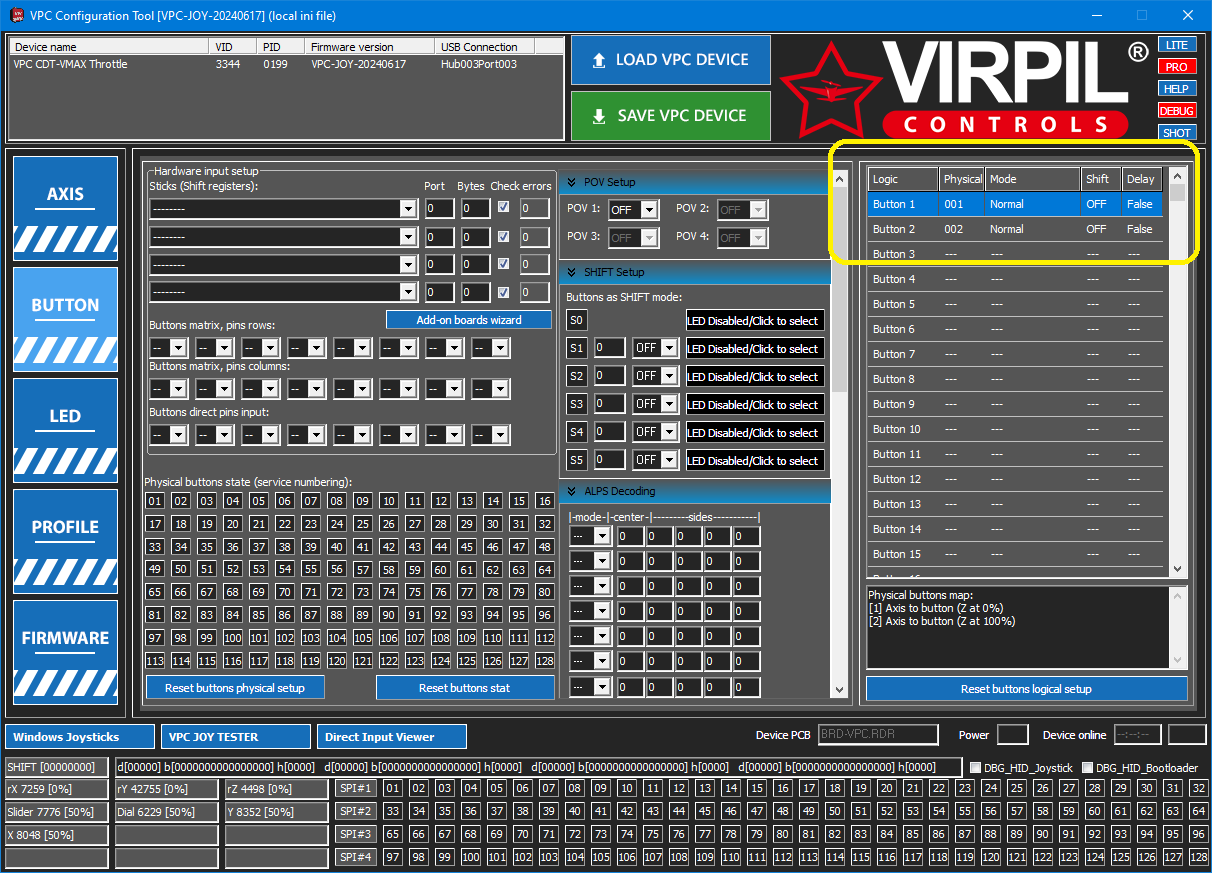
Task: Enable the DEBUG mode button
Action: click(1177, 111)
